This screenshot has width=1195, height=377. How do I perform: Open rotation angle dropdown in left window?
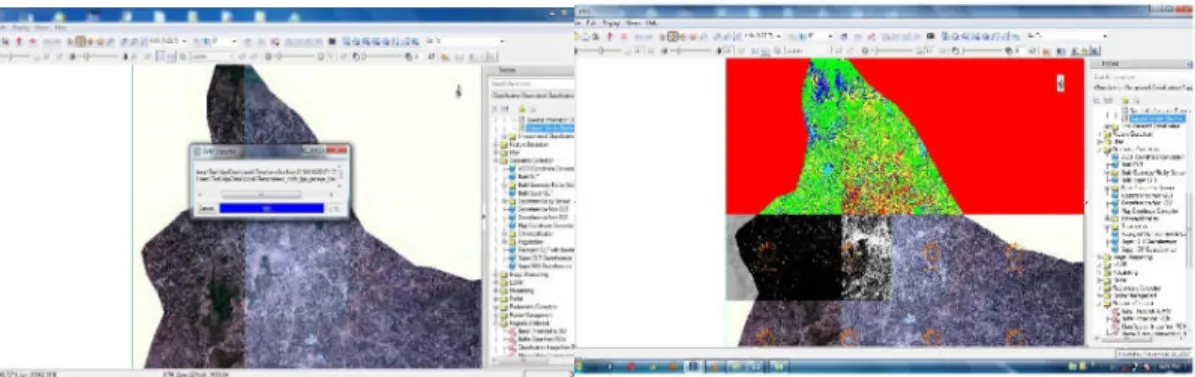click(x=235, y=41)
